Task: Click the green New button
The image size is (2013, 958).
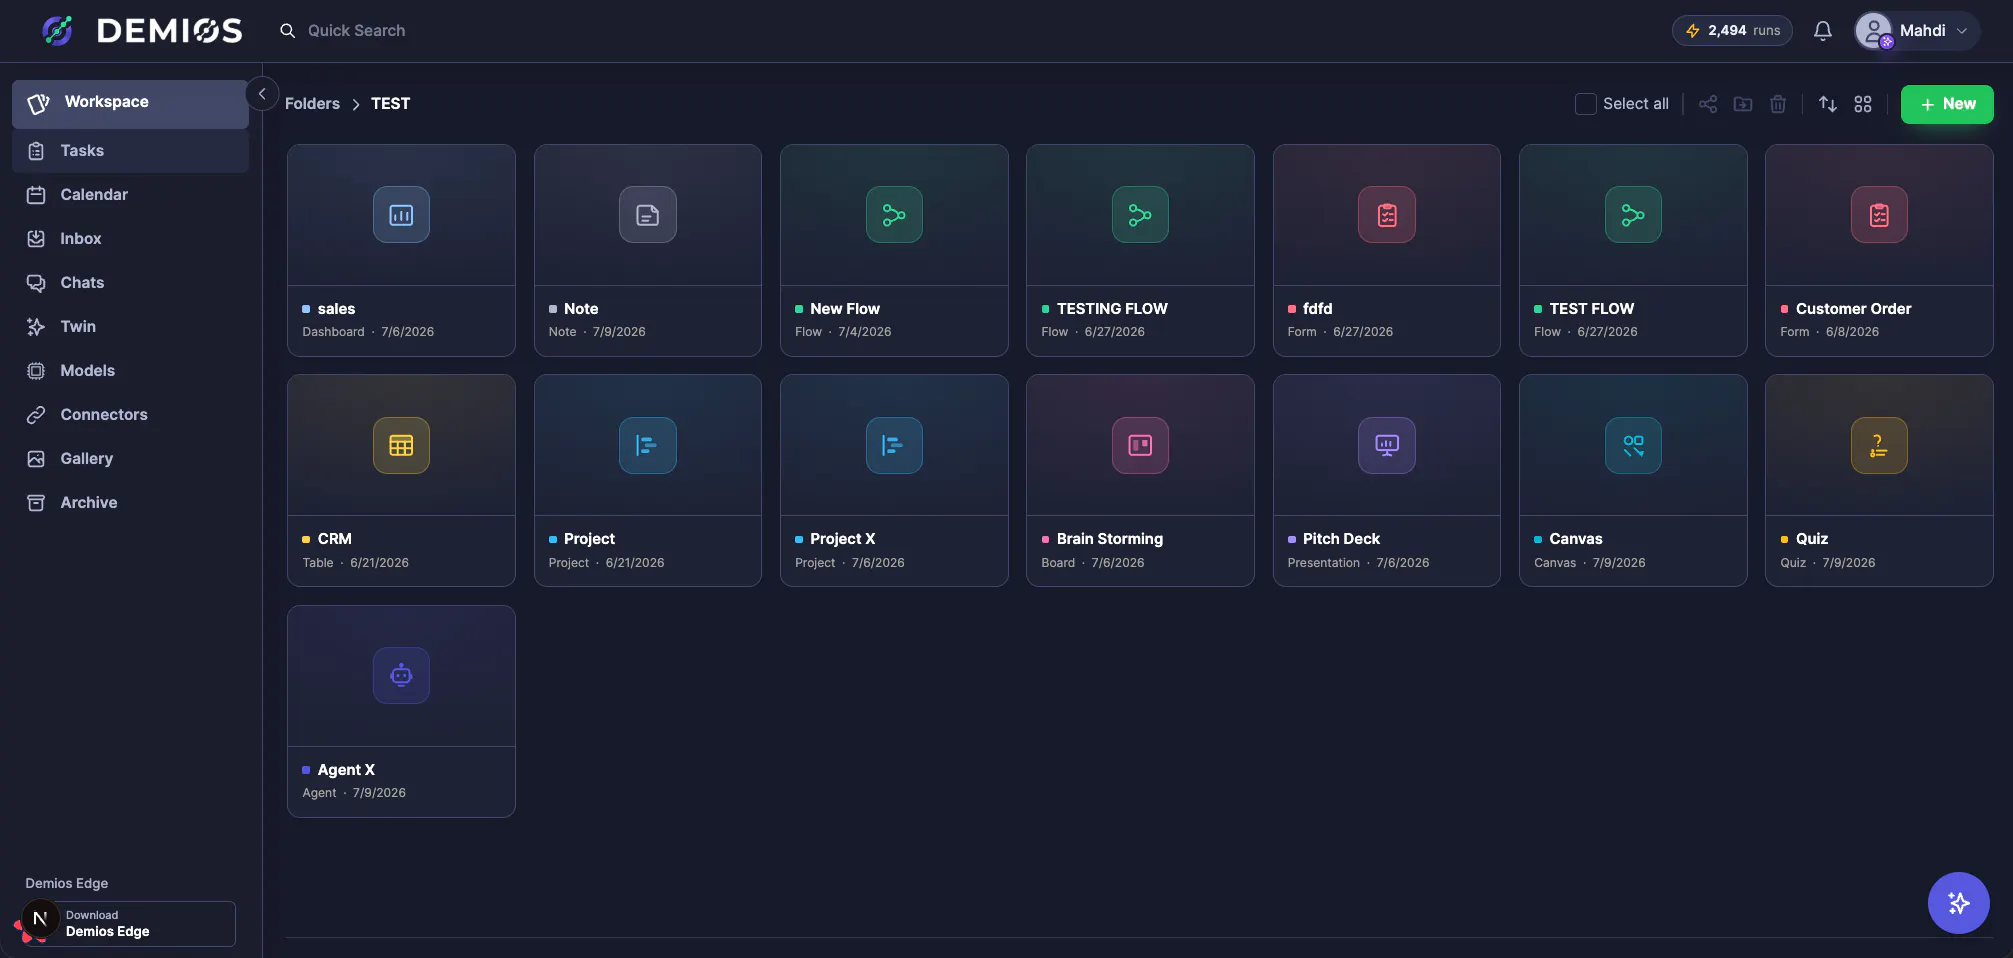Action: (x=1946, y=104)
